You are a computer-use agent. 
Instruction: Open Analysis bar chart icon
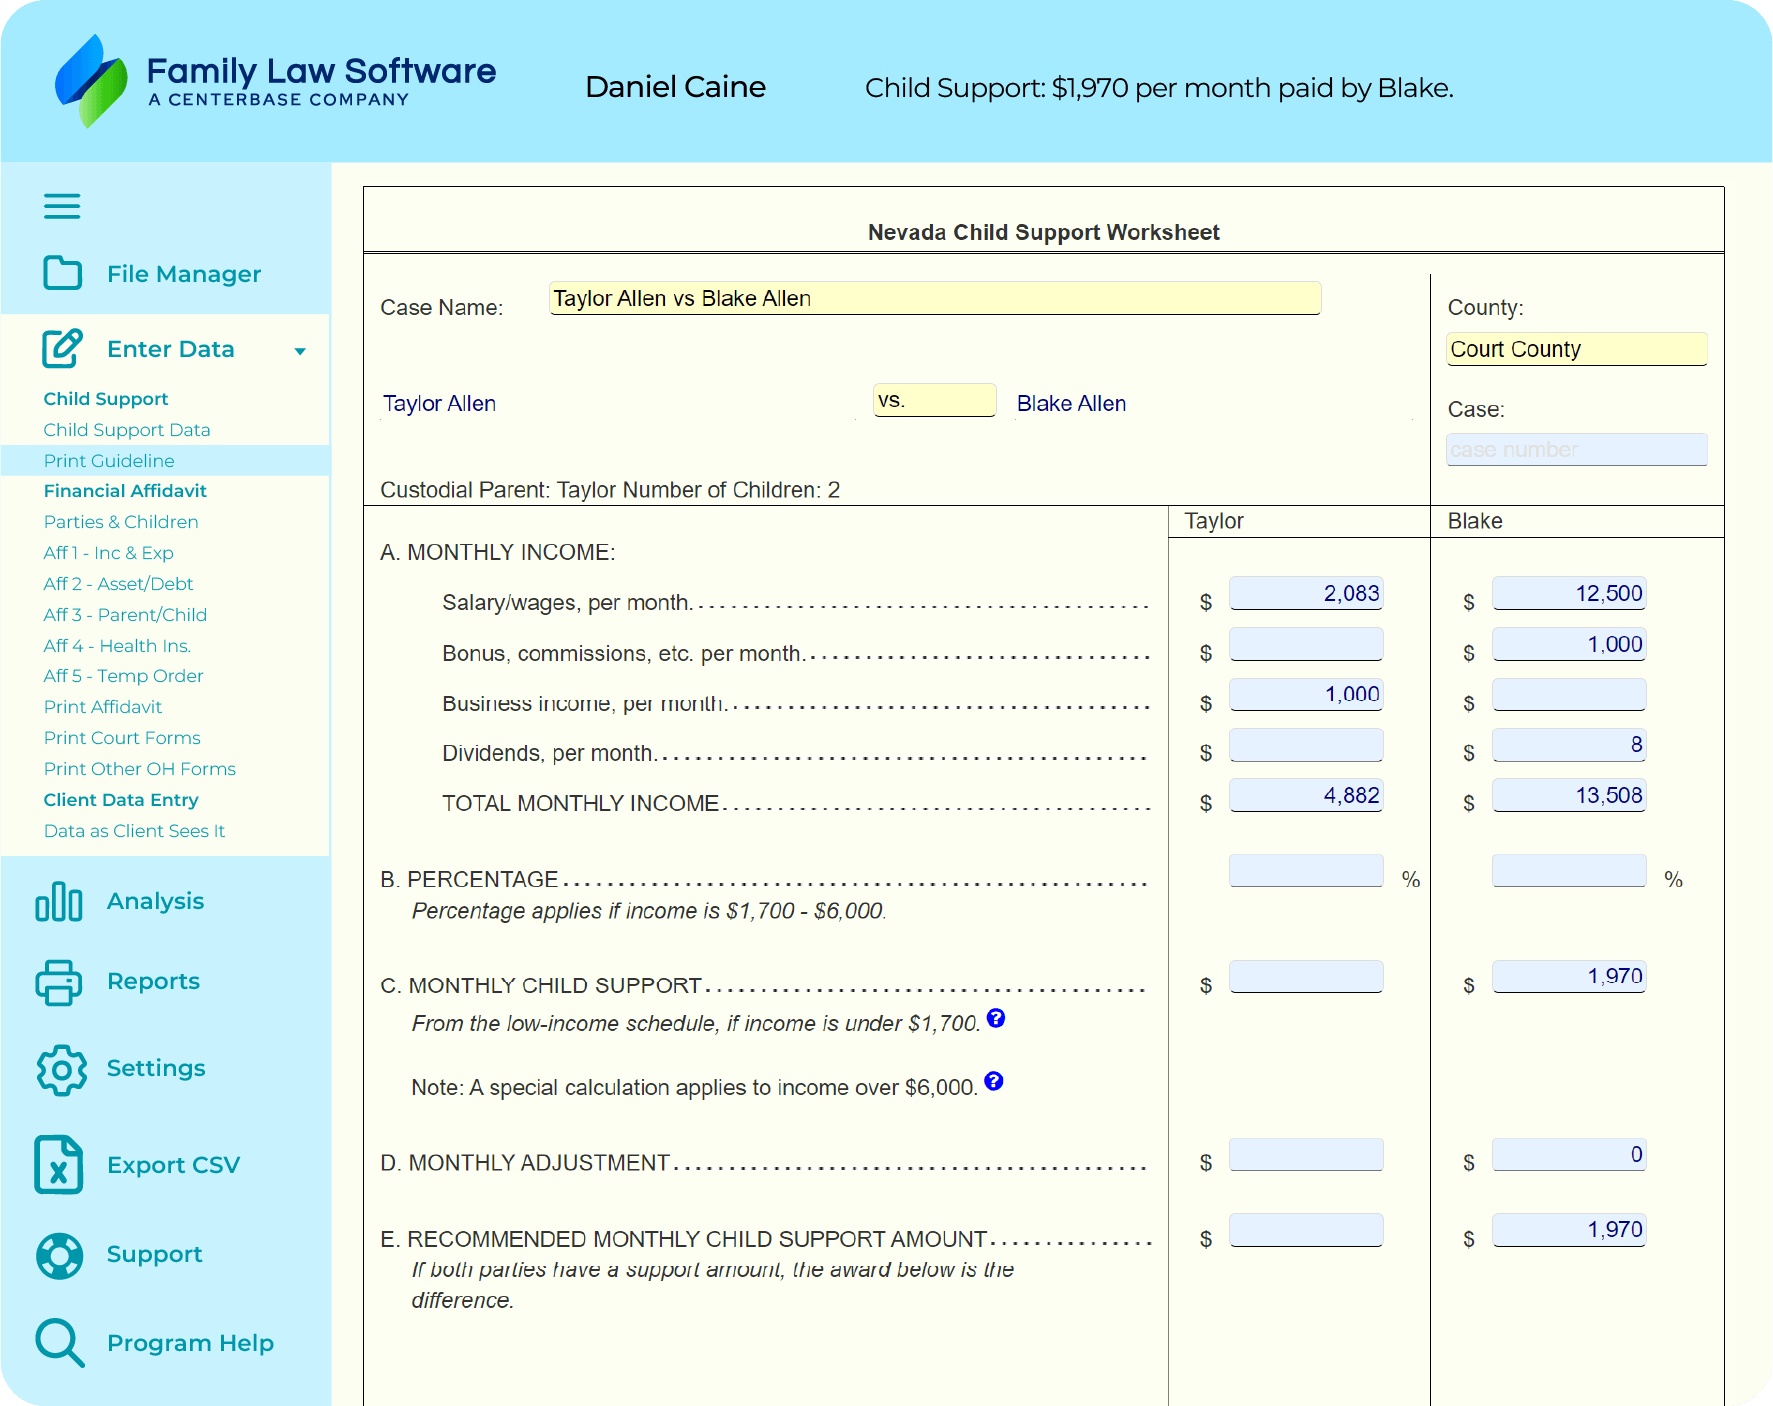(x=59, y=901)
